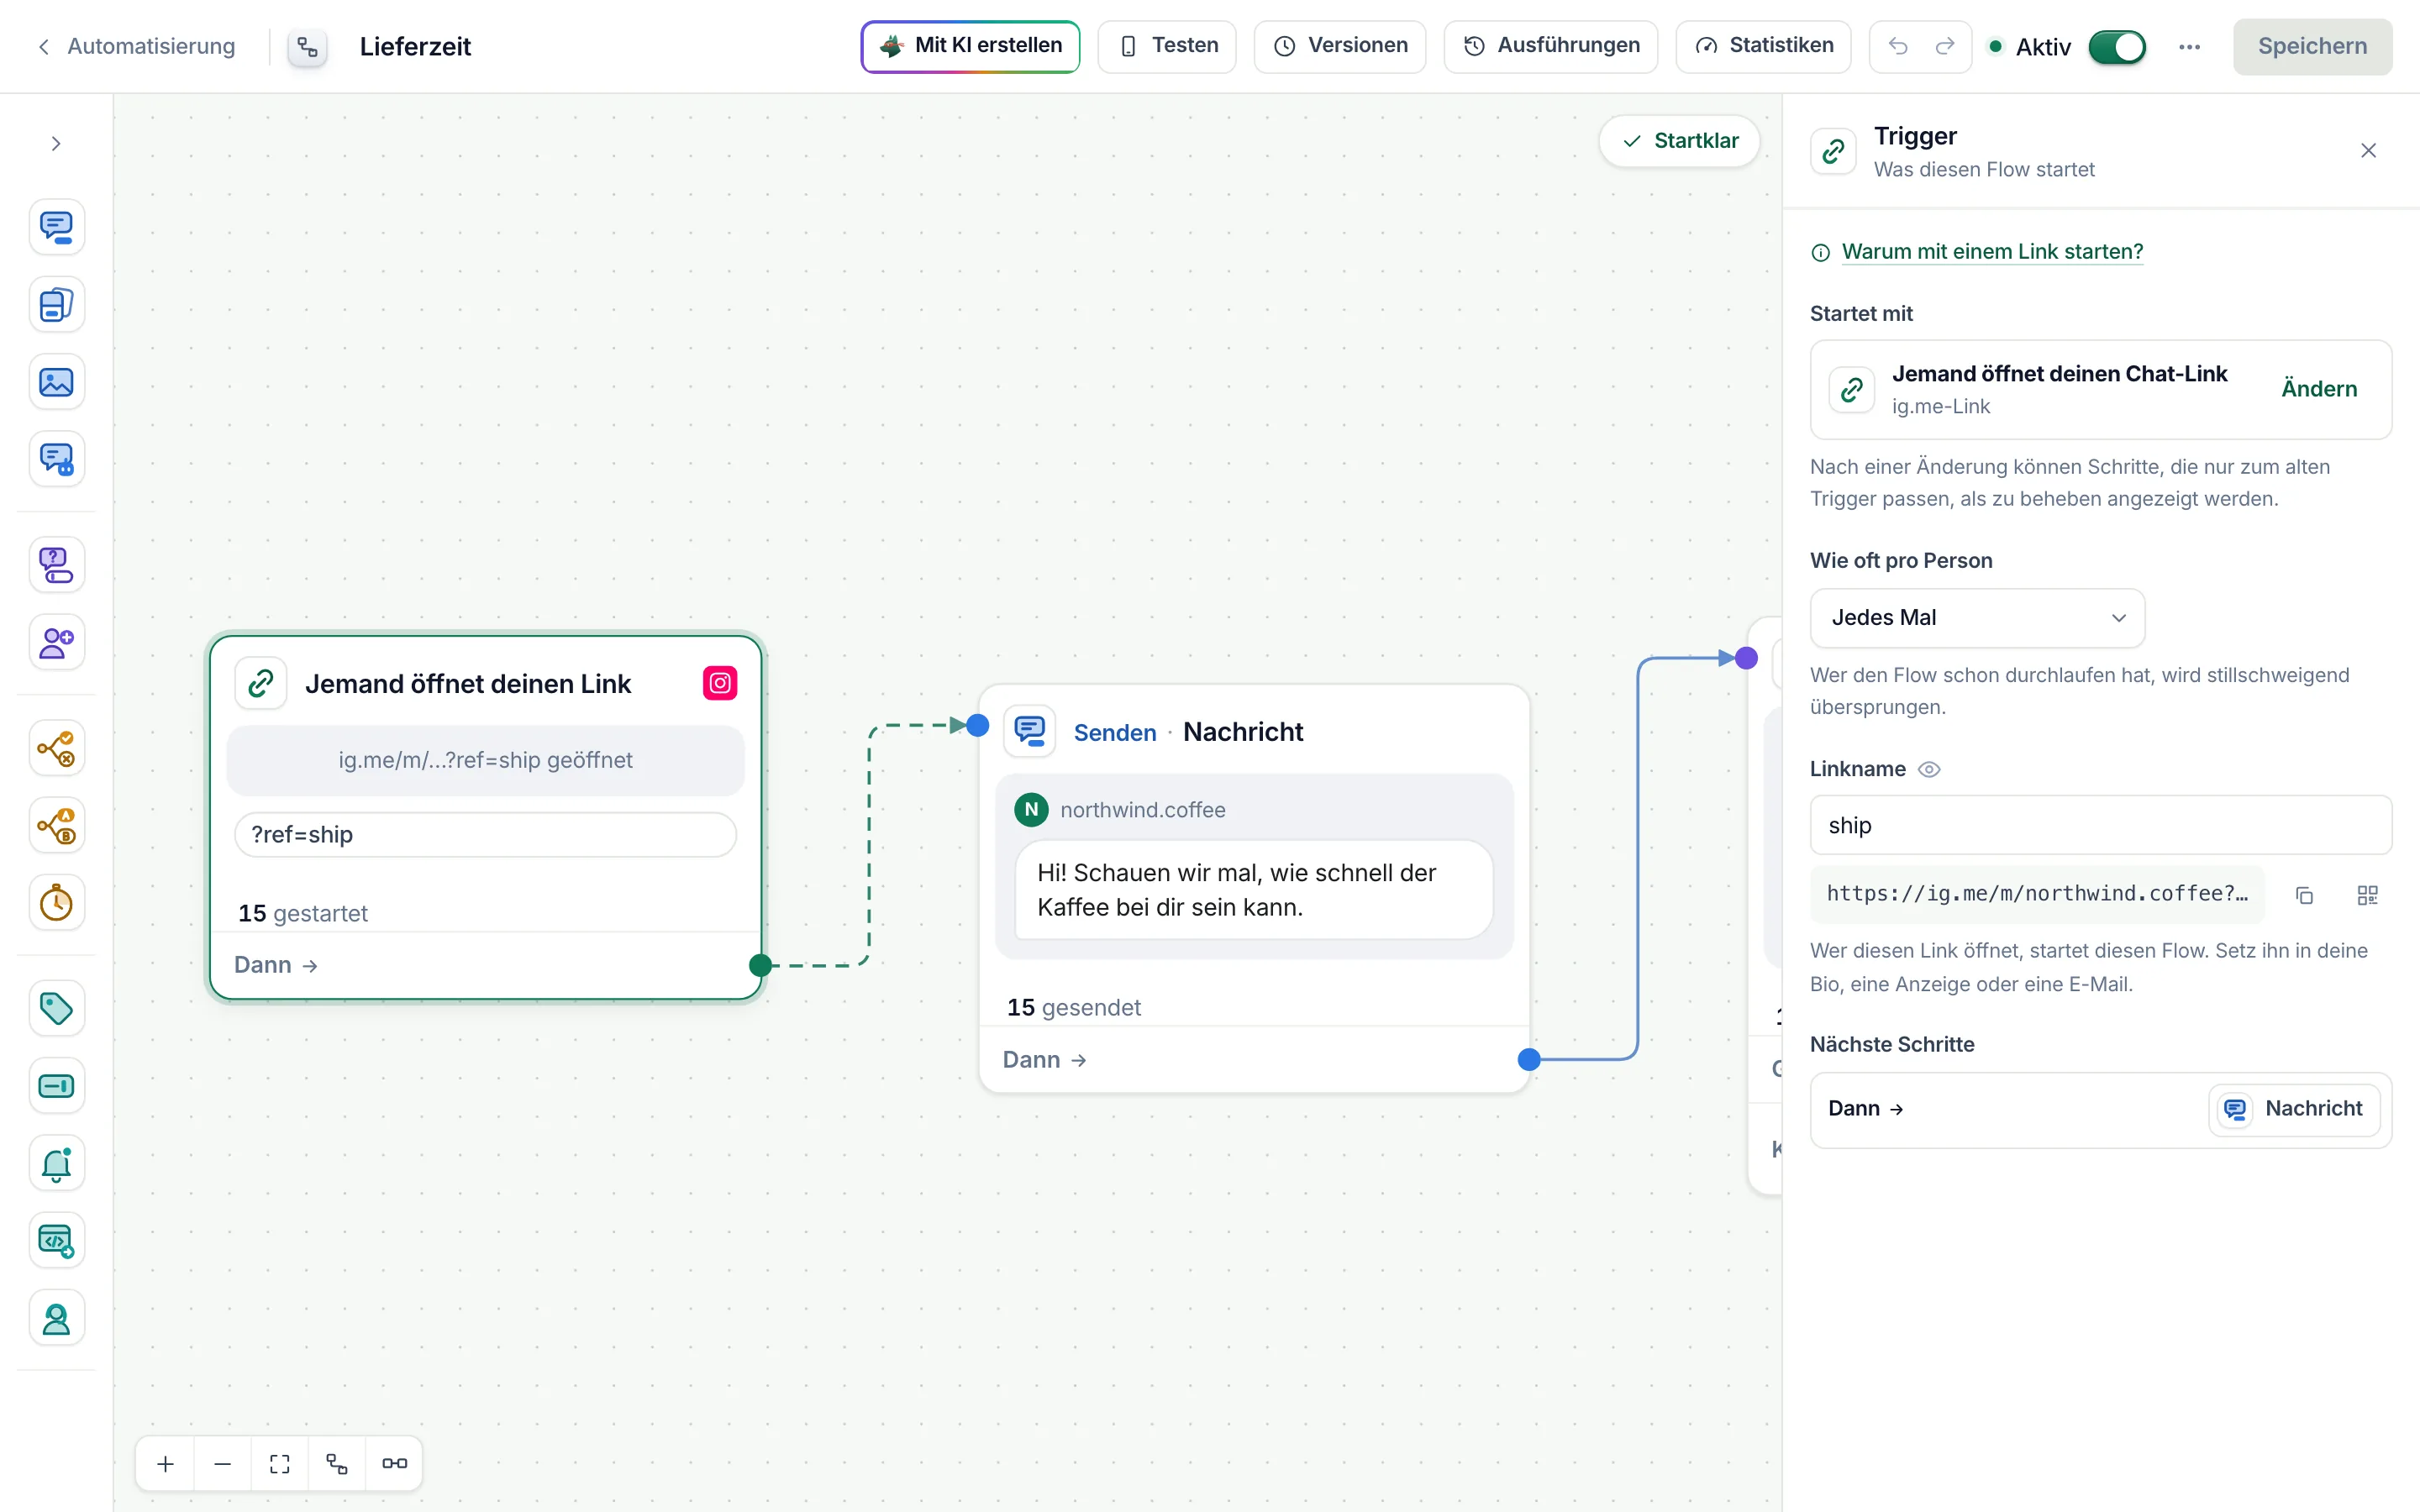
Task: Add the notification bell step
Action: pos(56,1163)
